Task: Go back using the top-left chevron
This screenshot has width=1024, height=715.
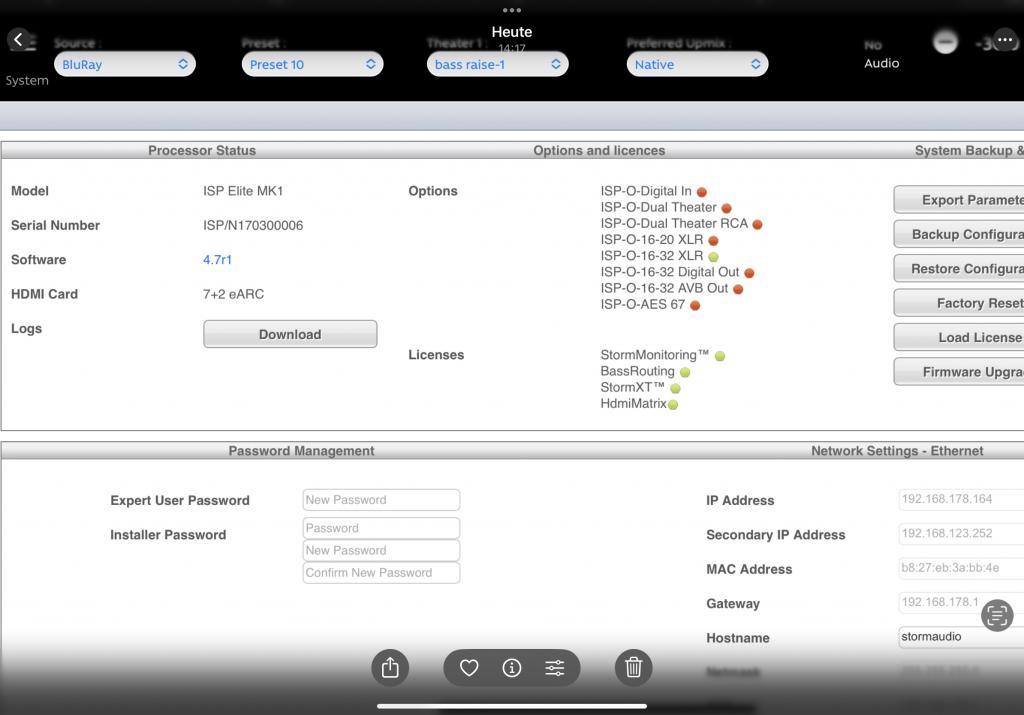Action: click(x=19, y=39)
